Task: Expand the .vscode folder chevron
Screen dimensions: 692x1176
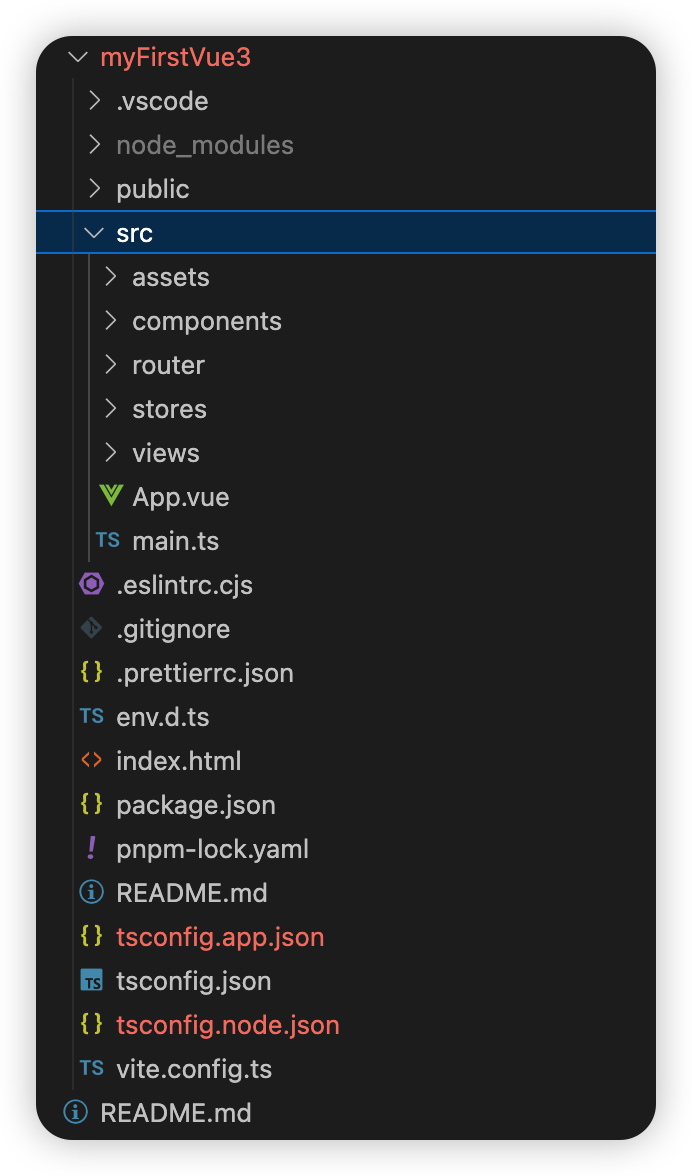Action: pyautogui.click(x=94, y=100)
